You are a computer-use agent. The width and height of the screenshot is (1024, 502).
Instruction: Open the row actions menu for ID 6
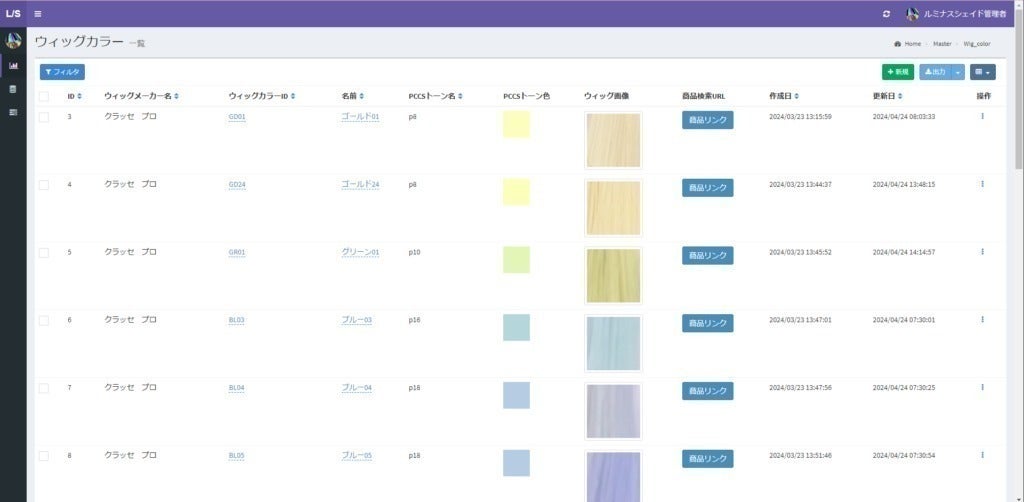point(982,319)
